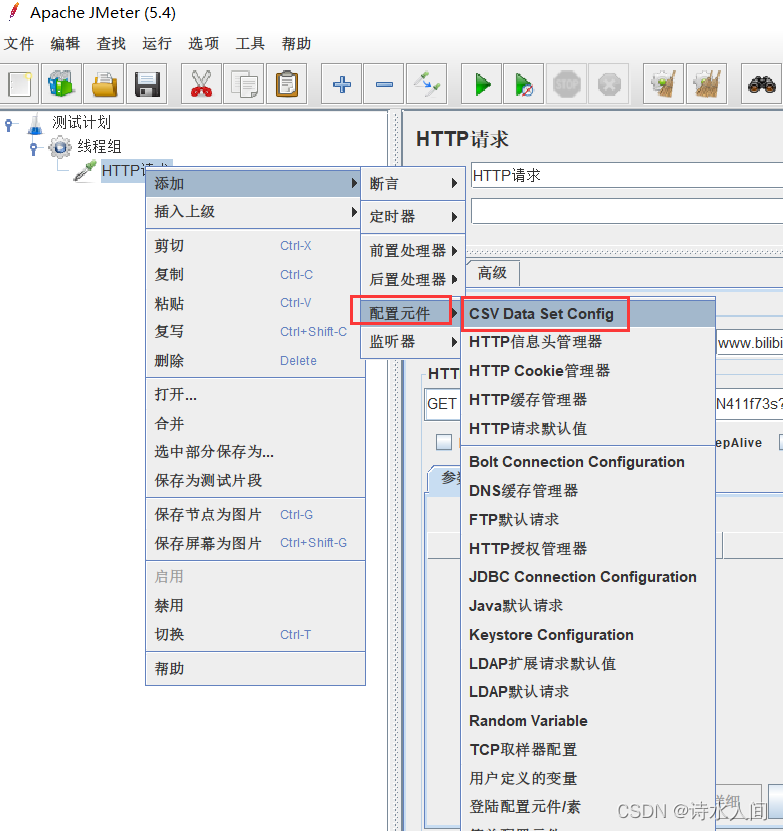Open the 文件 menu
783x831 pixels.
(19, 43)
